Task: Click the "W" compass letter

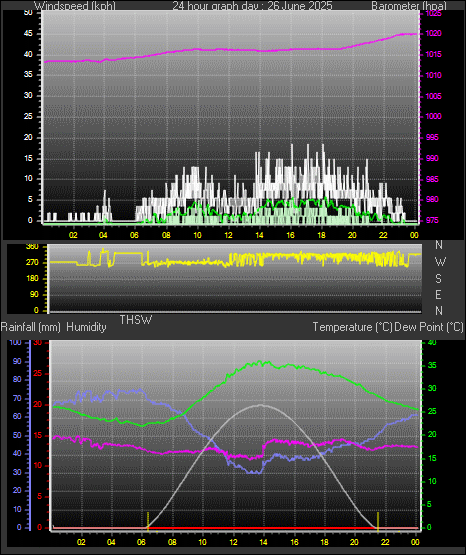Action: (x=440, y=262)
